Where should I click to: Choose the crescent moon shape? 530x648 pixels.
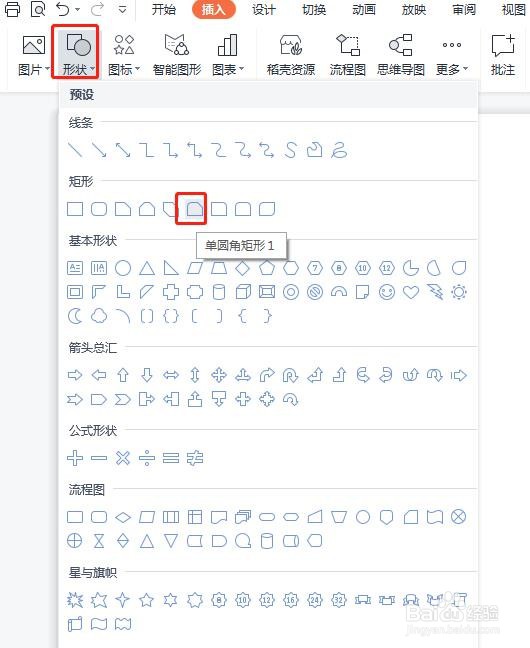(75, 316)
